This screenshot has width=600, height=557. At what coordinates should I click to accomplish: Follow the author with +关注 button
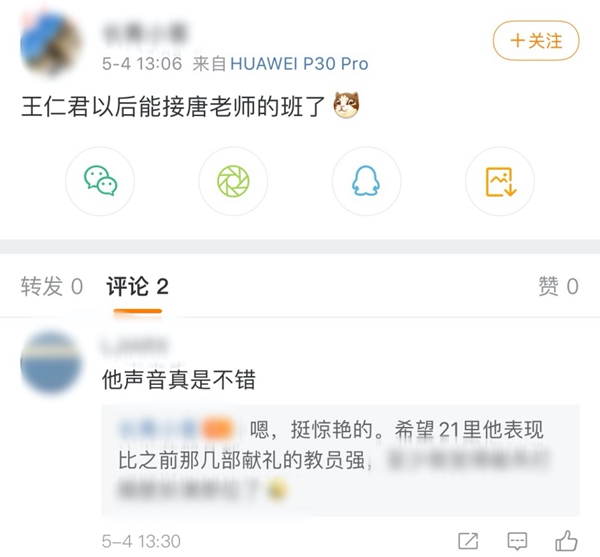point(536,41)
